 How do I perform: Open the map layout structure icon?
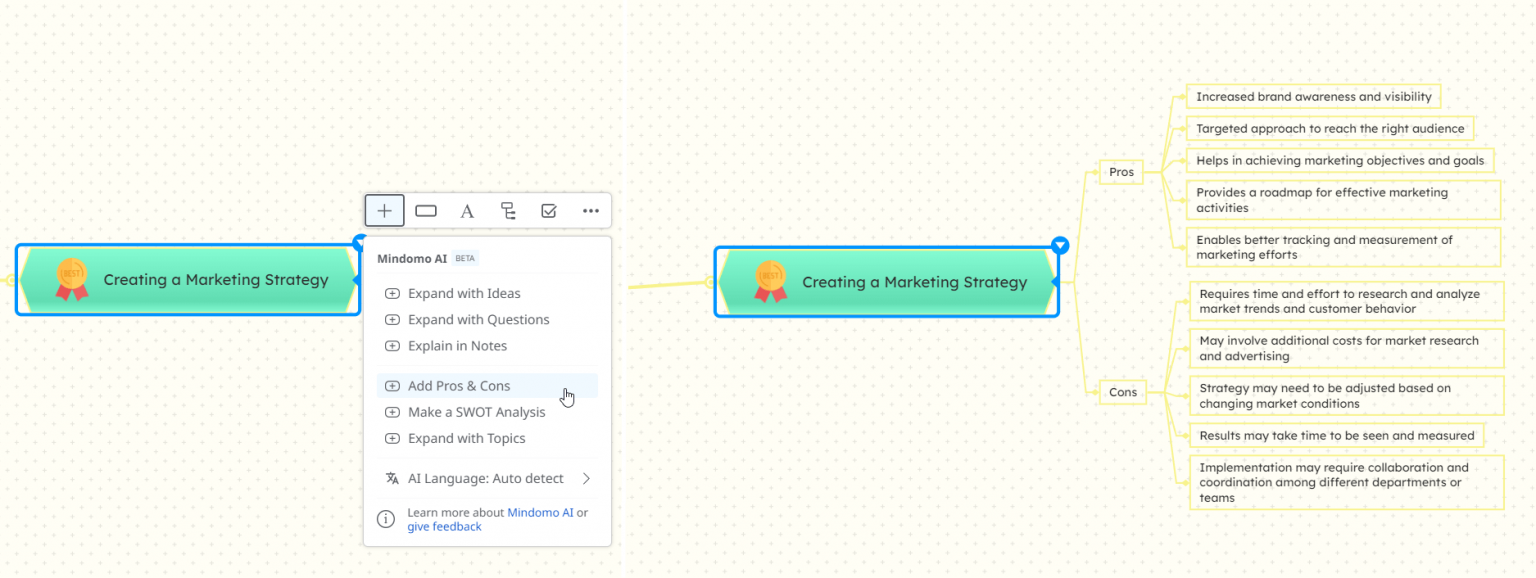click(x=508, y=211)
